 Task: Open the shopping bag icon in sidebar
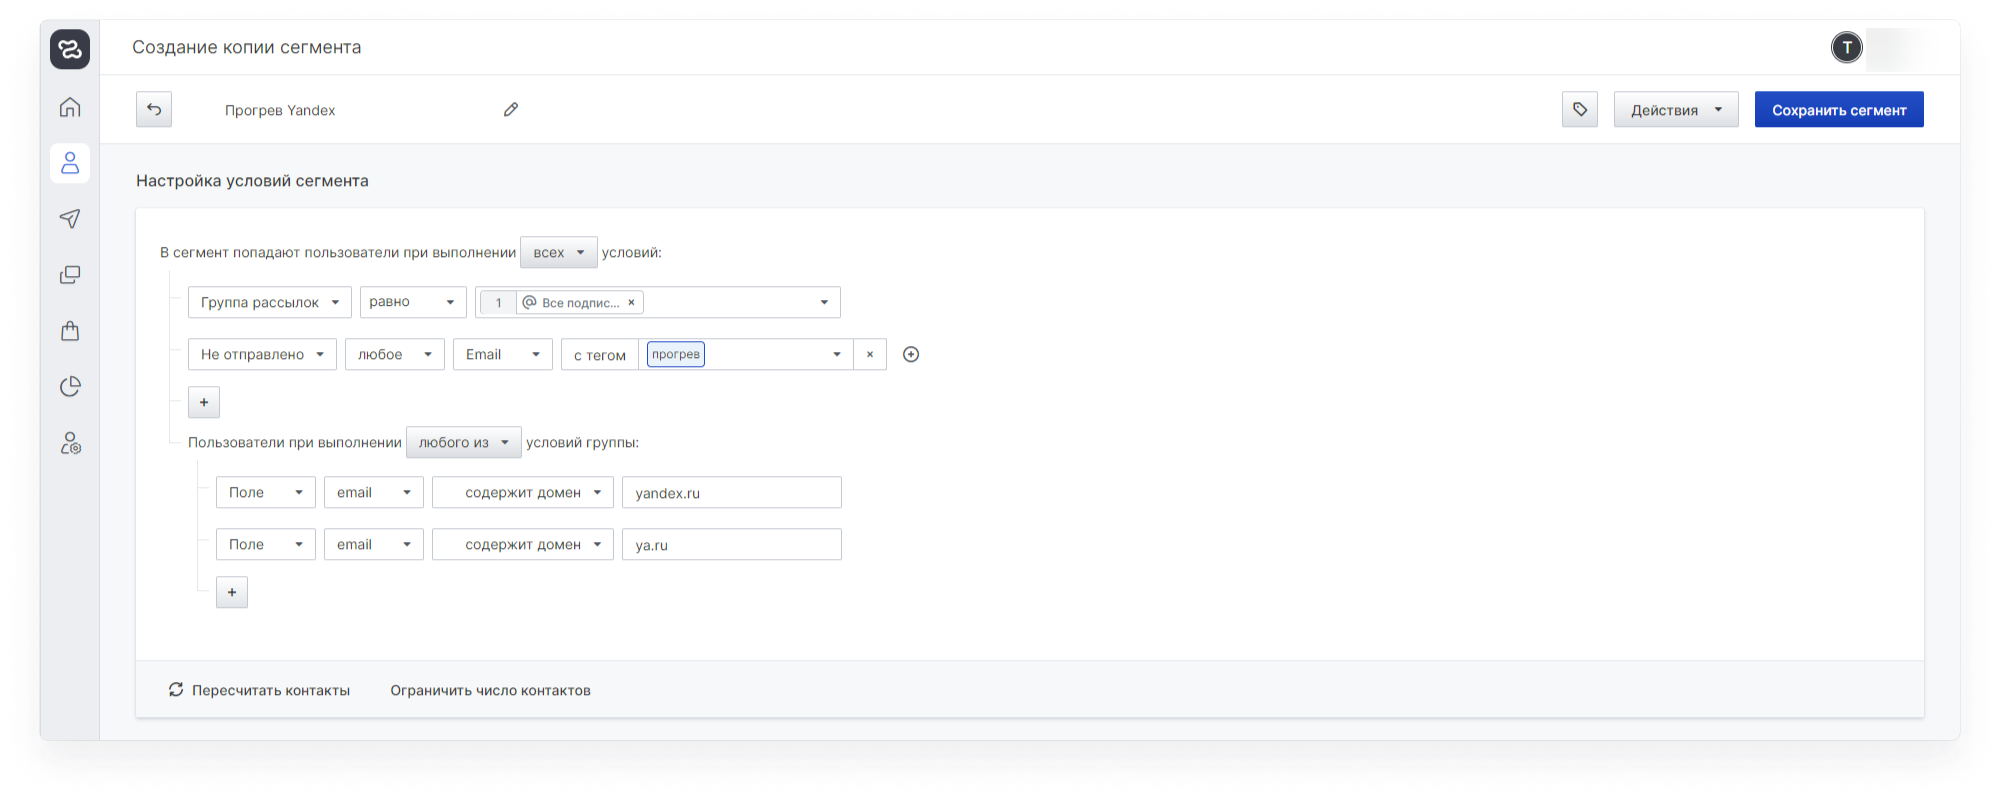click(70, 331)
